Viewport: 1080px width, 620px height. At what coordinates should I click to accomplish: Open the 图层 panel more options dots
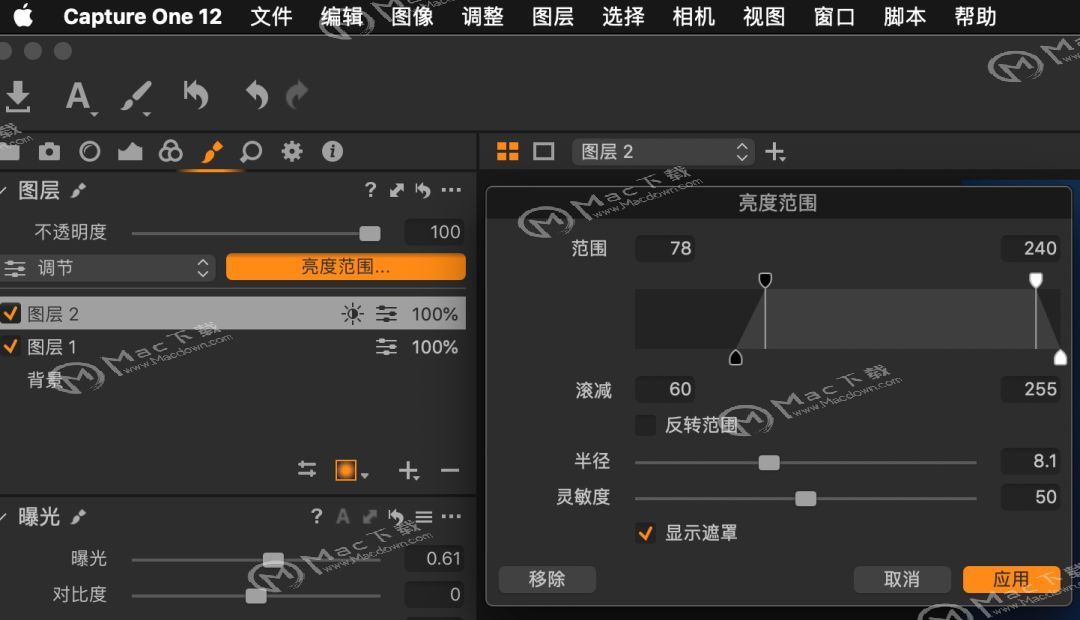click(451, 189)
